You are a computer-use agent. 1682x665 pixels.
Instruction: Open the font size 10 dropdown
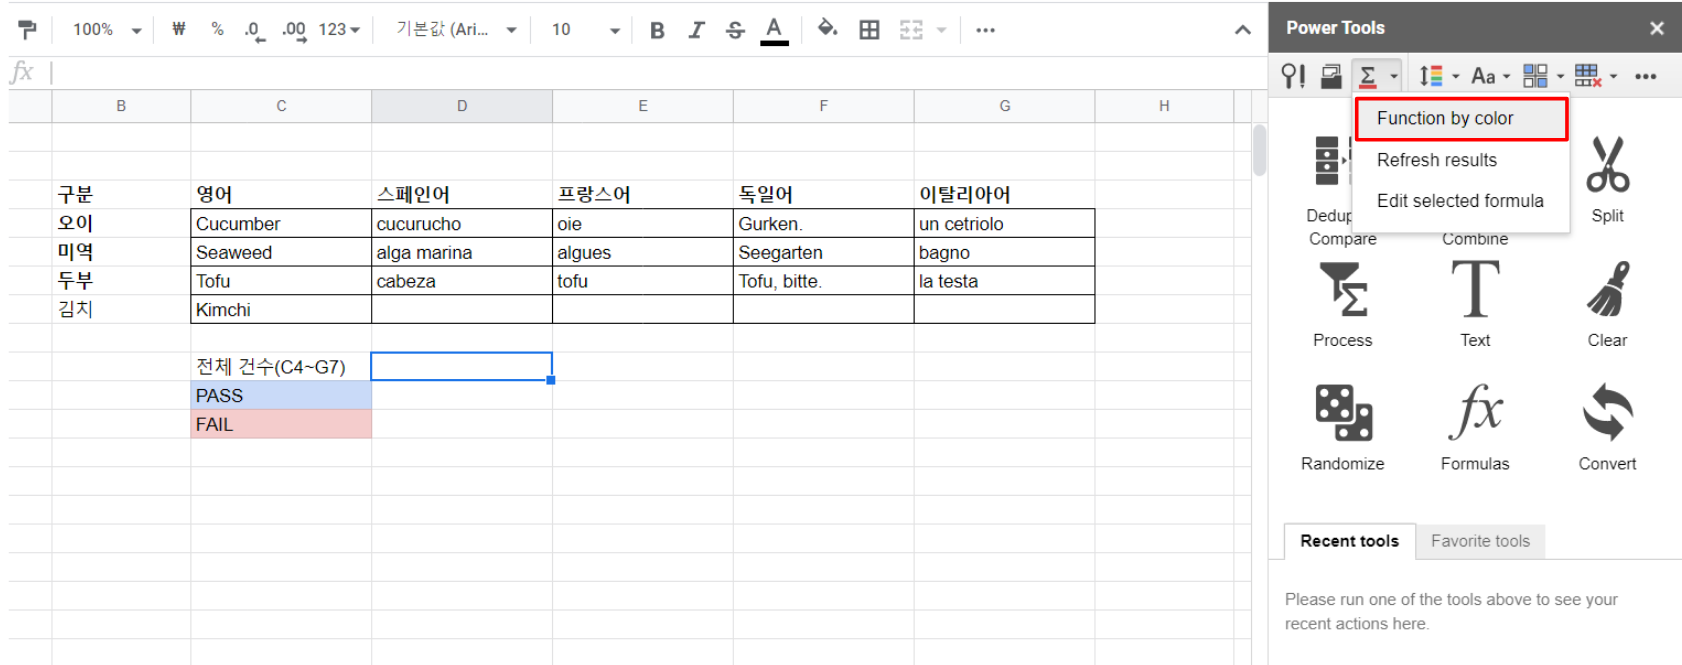585,30
